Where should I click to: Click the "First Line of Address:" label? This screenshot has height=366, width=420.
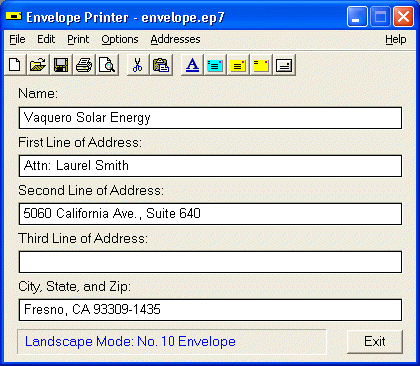(x=80, y=143)
